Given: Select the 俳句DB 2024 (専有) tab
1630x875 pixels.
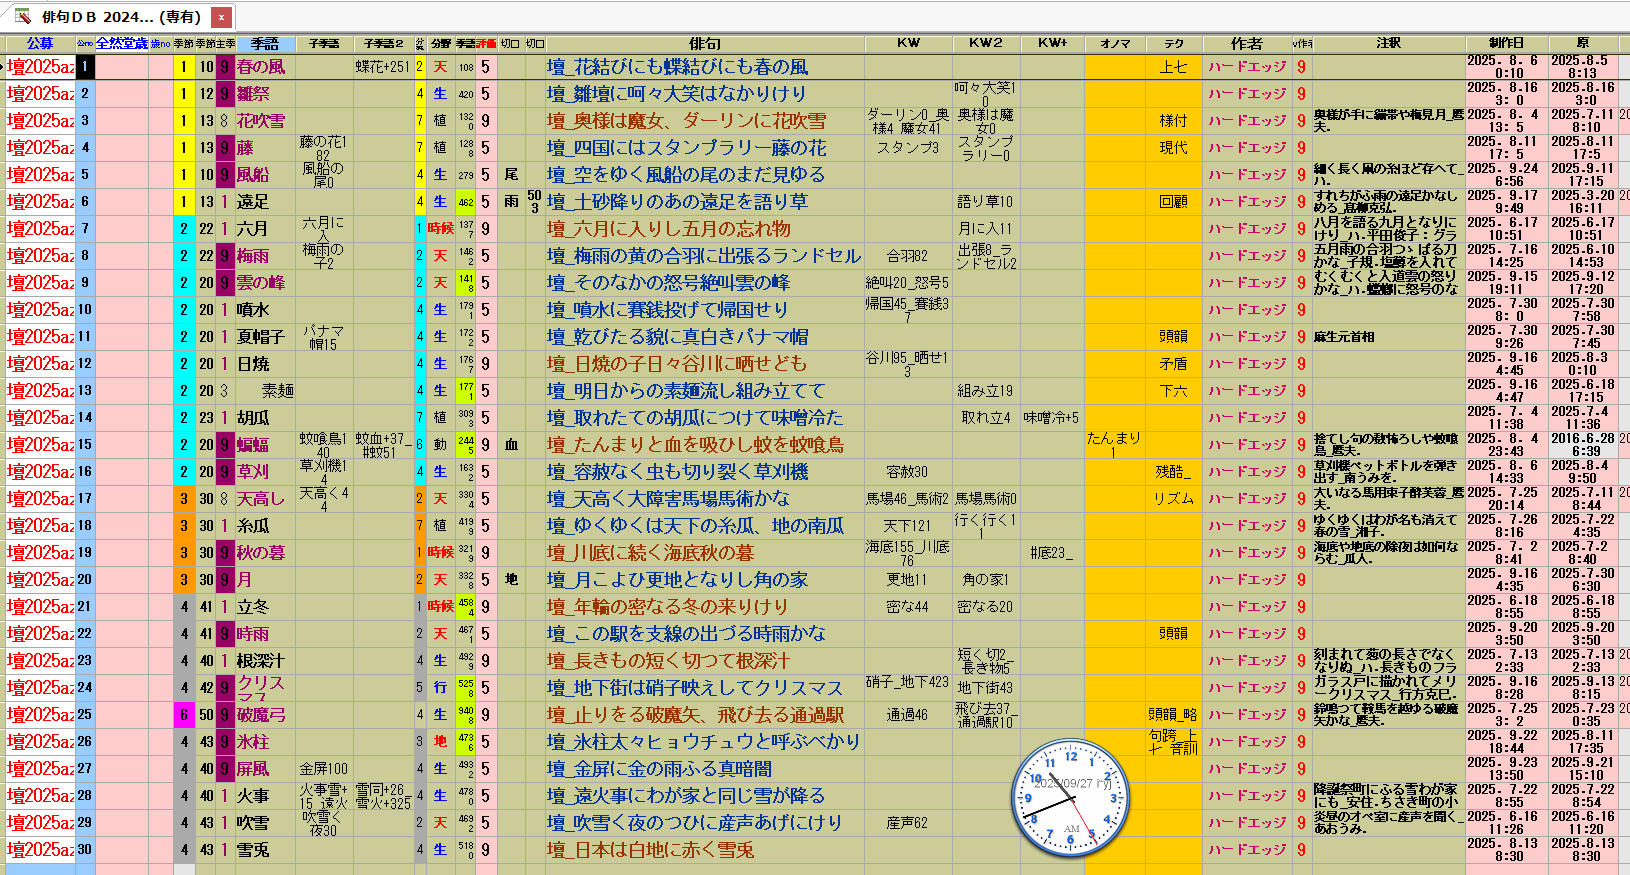Looking at the screenshot, I should coord(120,17).
